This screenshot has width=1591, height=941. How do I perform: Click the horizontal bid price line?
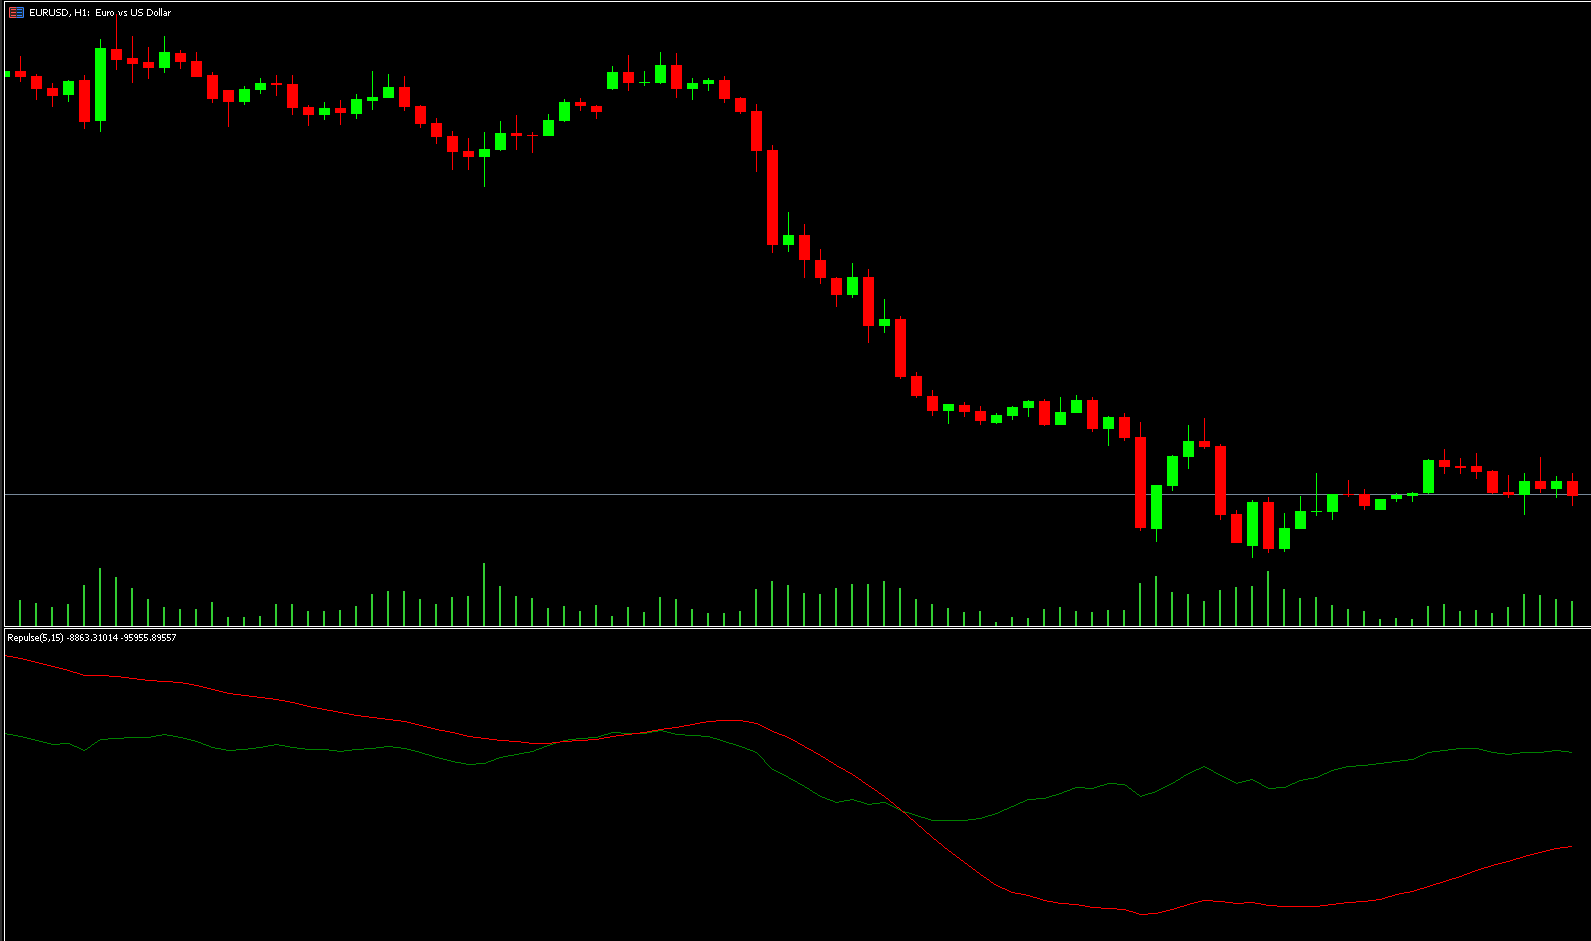[600, 494]
